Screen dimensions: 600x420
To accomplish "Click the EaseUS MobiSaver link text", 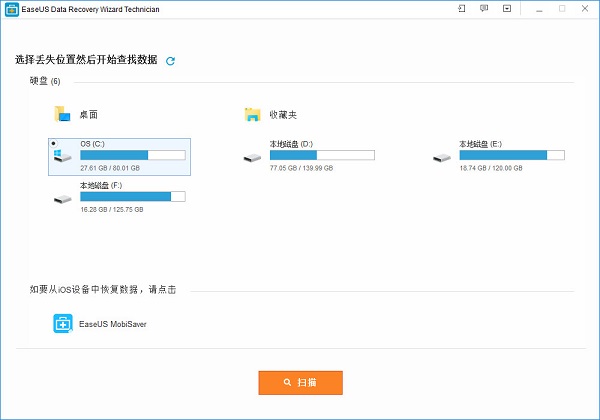I will (112, 324).
